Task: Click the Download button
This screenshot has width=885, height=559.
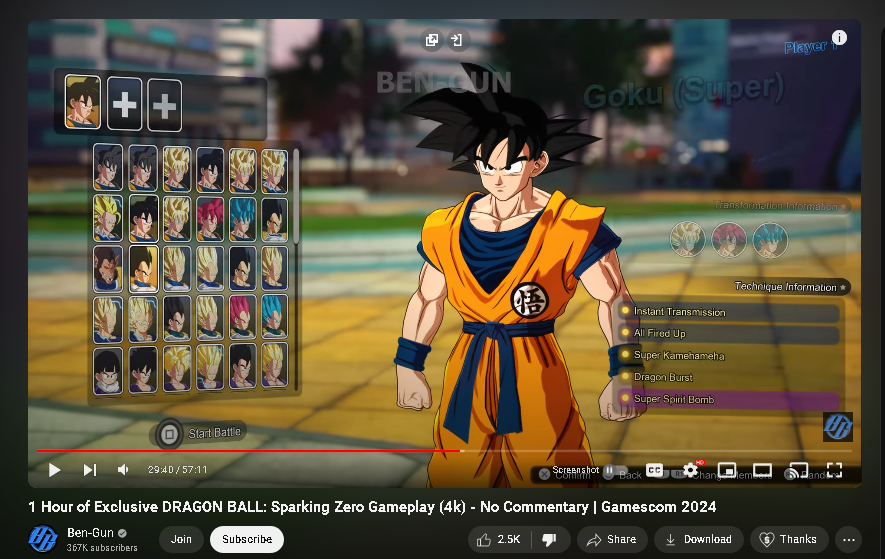Action: (699, 540)
